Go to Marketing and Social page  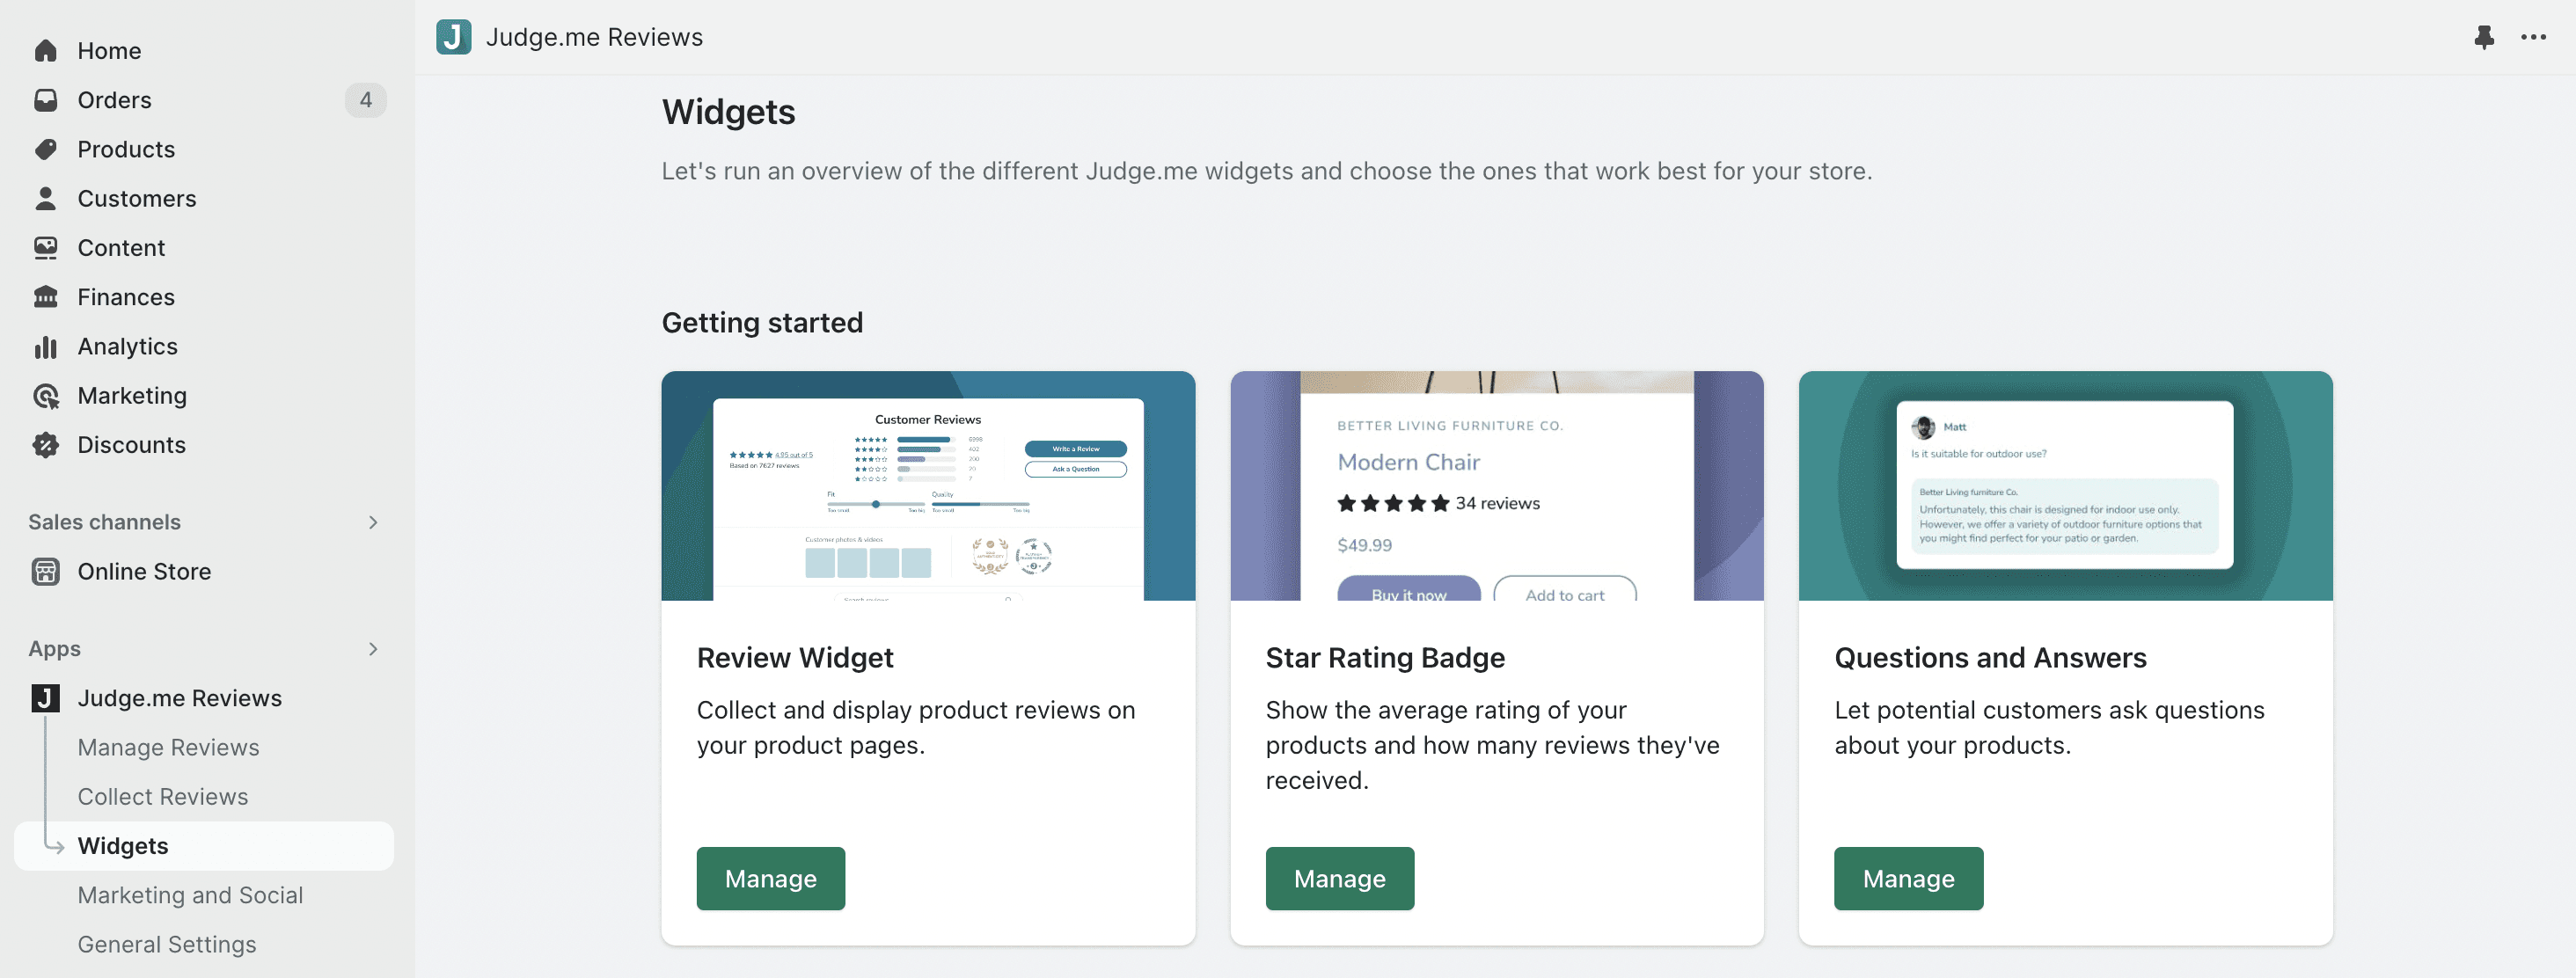pos(190,895)
